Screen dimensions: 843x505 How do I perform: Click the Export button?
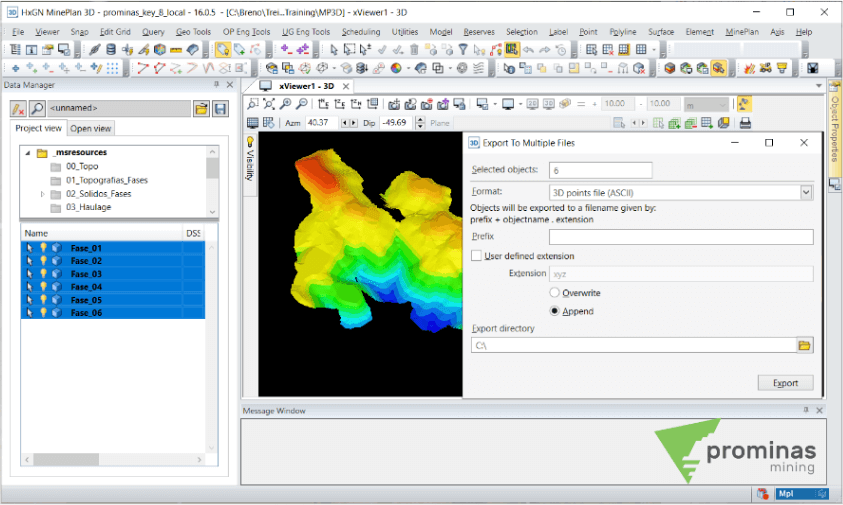785,383
